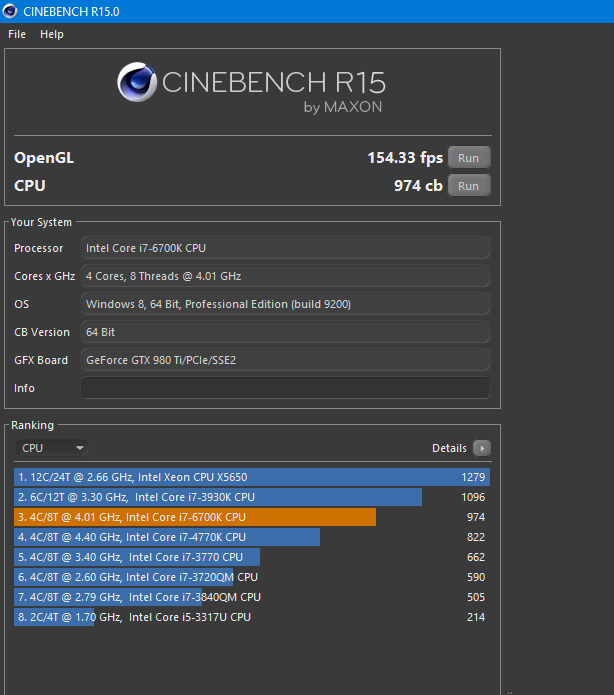
Task: Click the Processor field Intel Core i7-6700K
Action: point(285,248)
